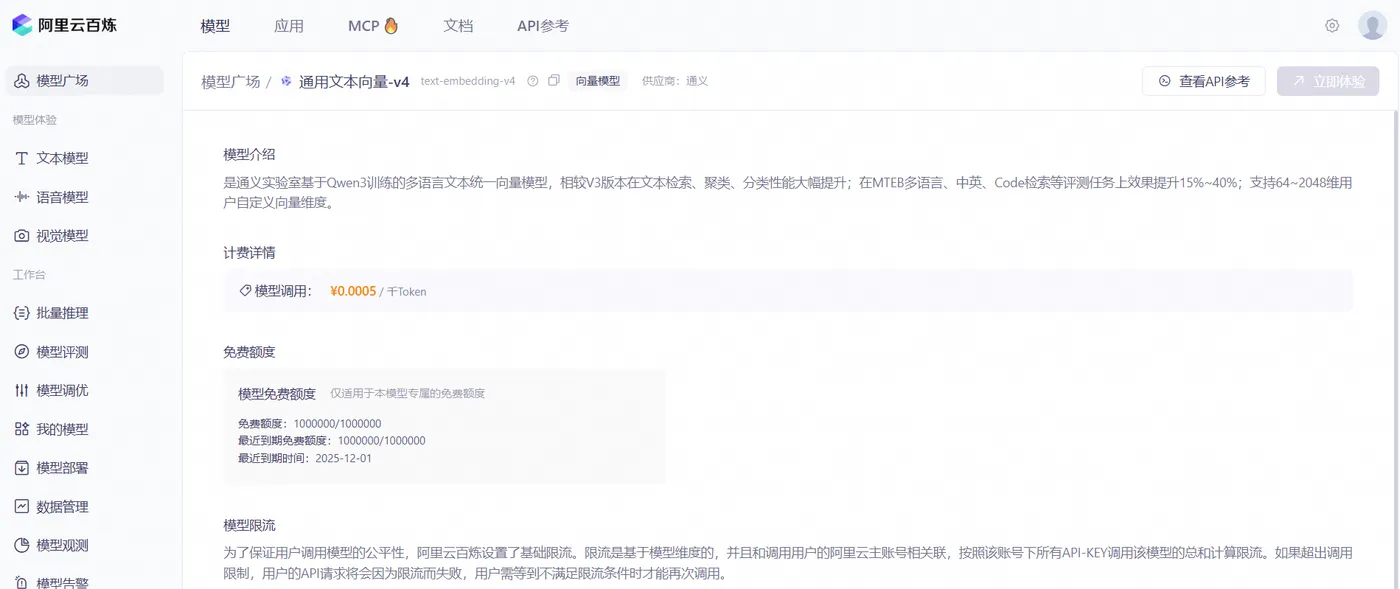Screen dimensions: 1400x589
Task: Click the 模型观测 pie-chart icon
Action: pyautogui.click(x=22, y=545)
